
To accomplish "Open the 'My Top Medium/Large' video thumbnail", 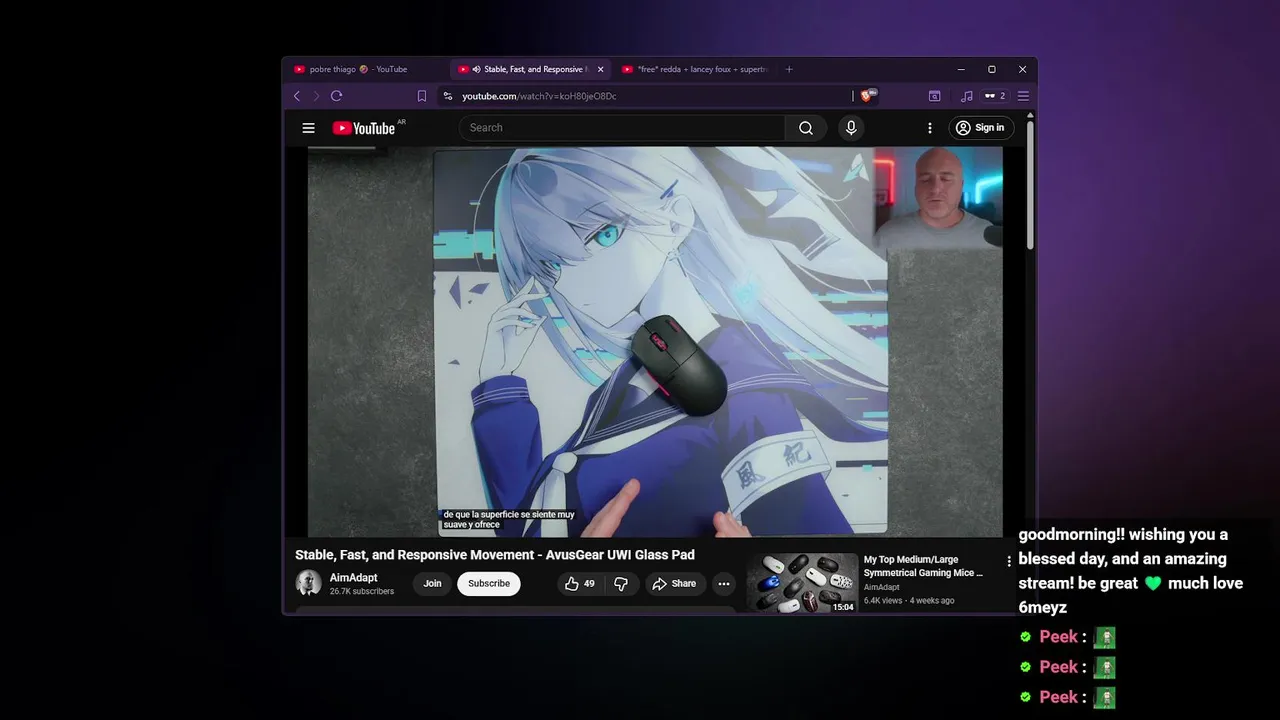I will (x=802, y=583).
